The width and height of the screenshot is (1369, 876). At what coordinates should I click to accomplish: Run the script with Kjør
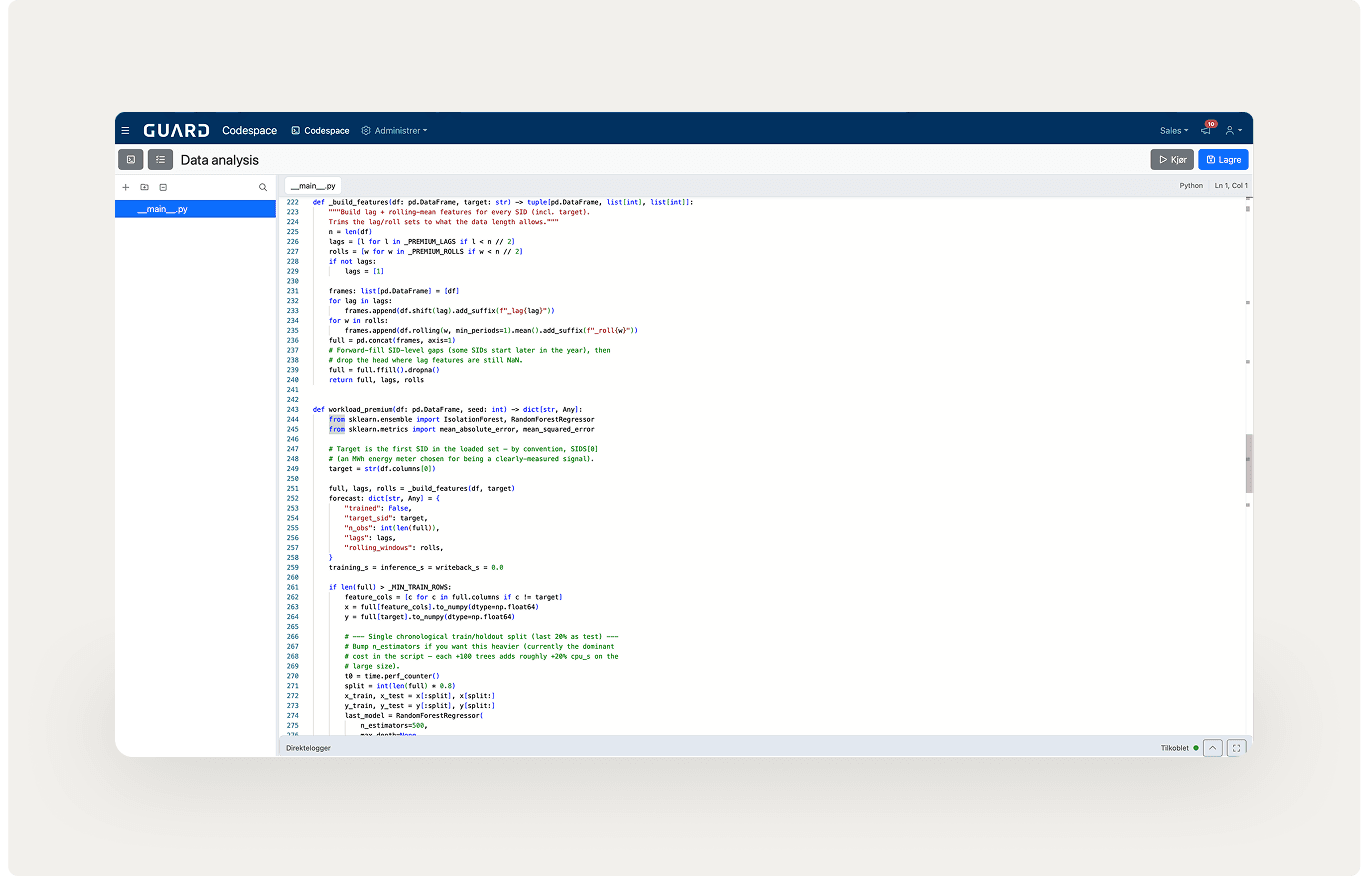pos(1173,160)
